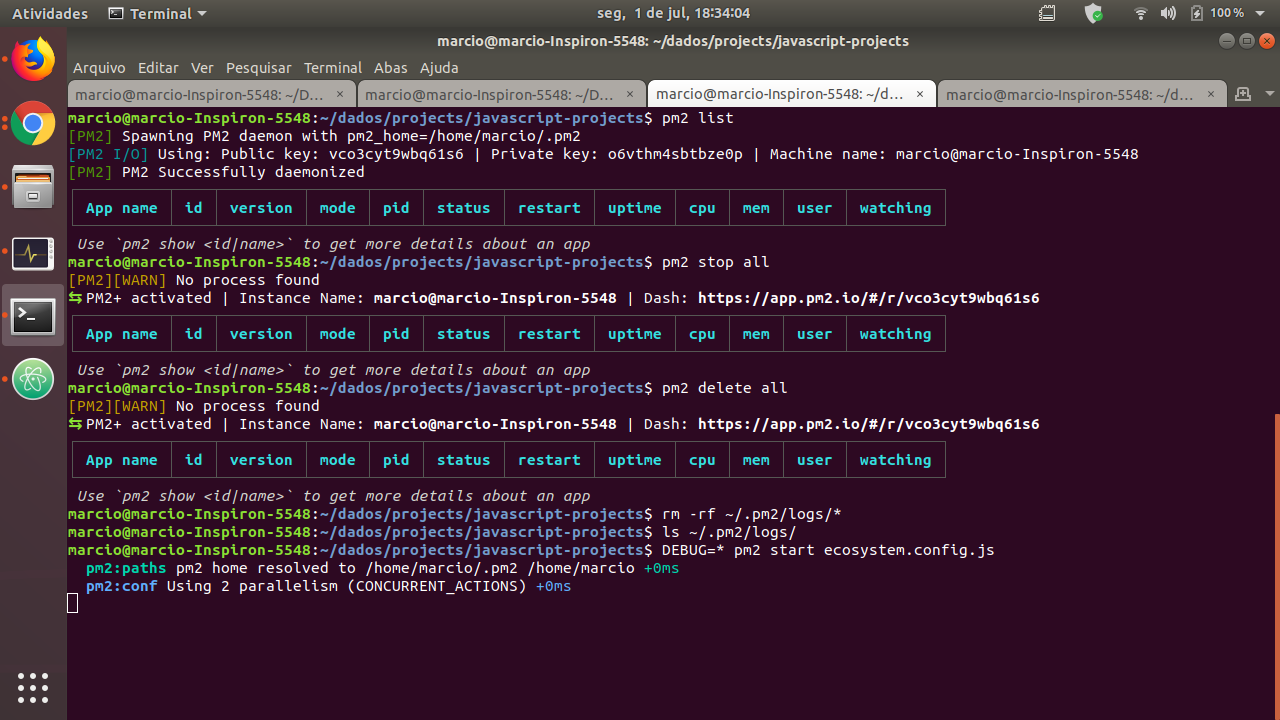Close the fourth terminal tab
The height and width of the screenshot is (720, 1280).
(x=1210, y=95)
